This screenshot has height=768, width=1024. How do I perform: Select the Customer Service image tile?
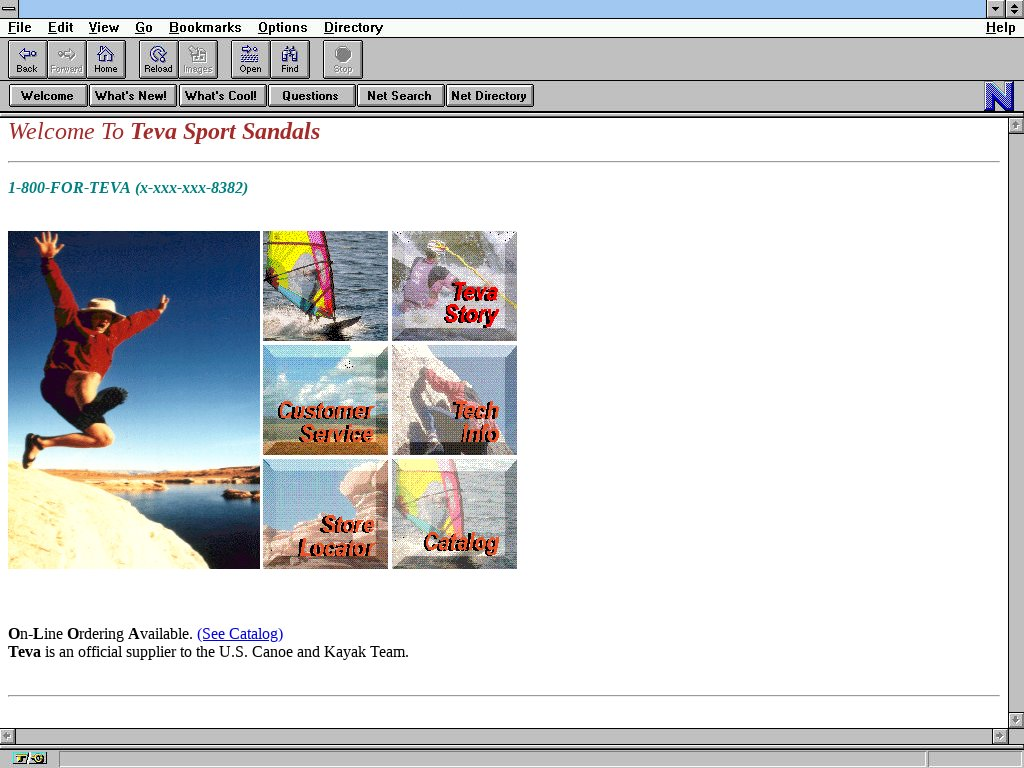click(x=325, y=400)
